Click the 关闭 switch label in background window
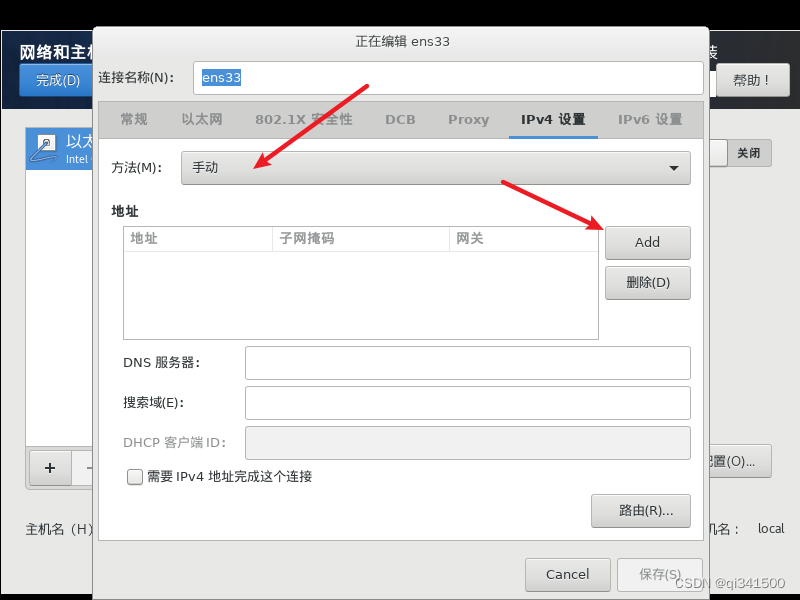Viewport: 800px width, 600px height. (748, 153)
